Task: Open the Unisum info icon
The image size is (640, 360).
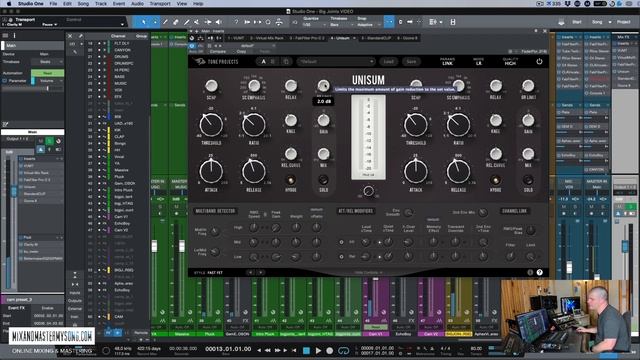Action: coord(530,272)
